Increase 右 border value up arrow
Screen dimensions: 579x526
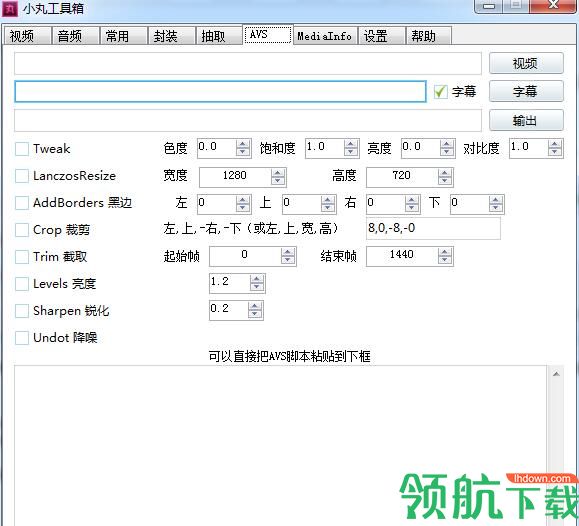411,200
